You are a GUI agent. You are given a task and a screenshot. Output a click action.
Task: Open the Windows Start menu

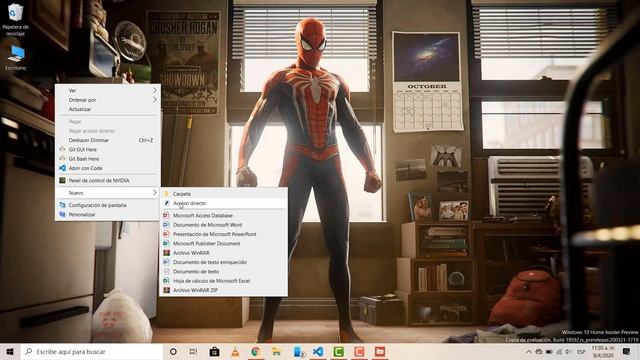pos(10,351)
